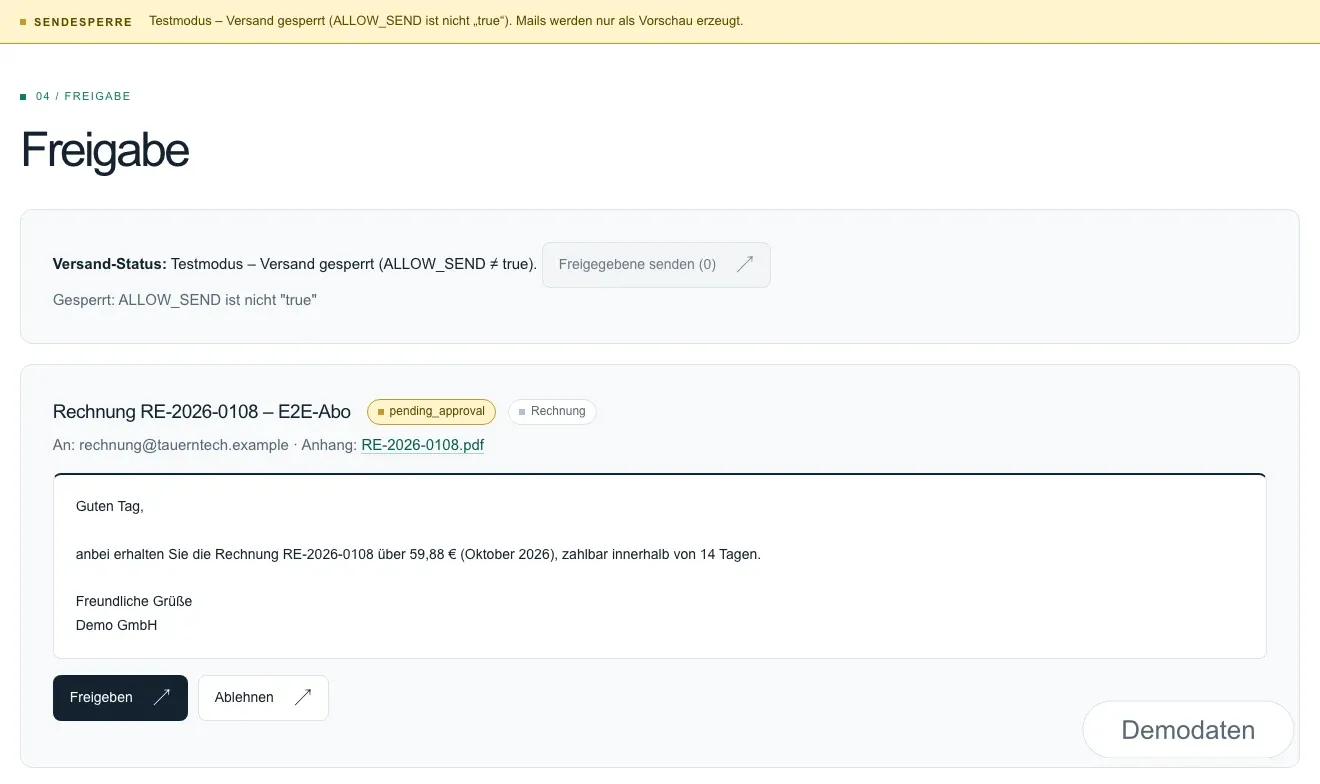Click Freigegebene senden (0) button
Viewport: 1320px width, 784px height.
pos(656,265)
